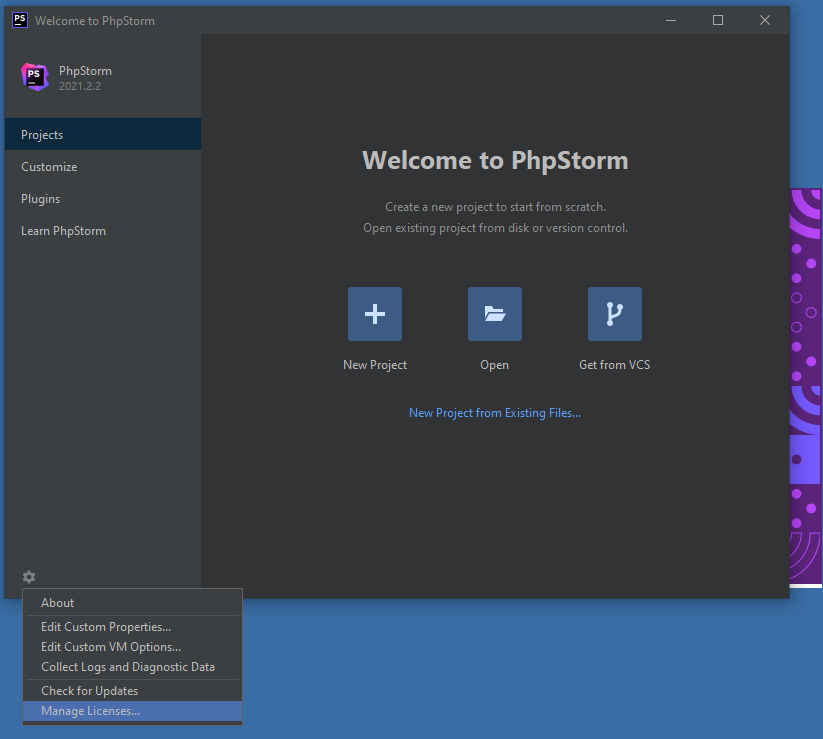Click the version number 2021.2.2
823x739 pixels.
80,86
